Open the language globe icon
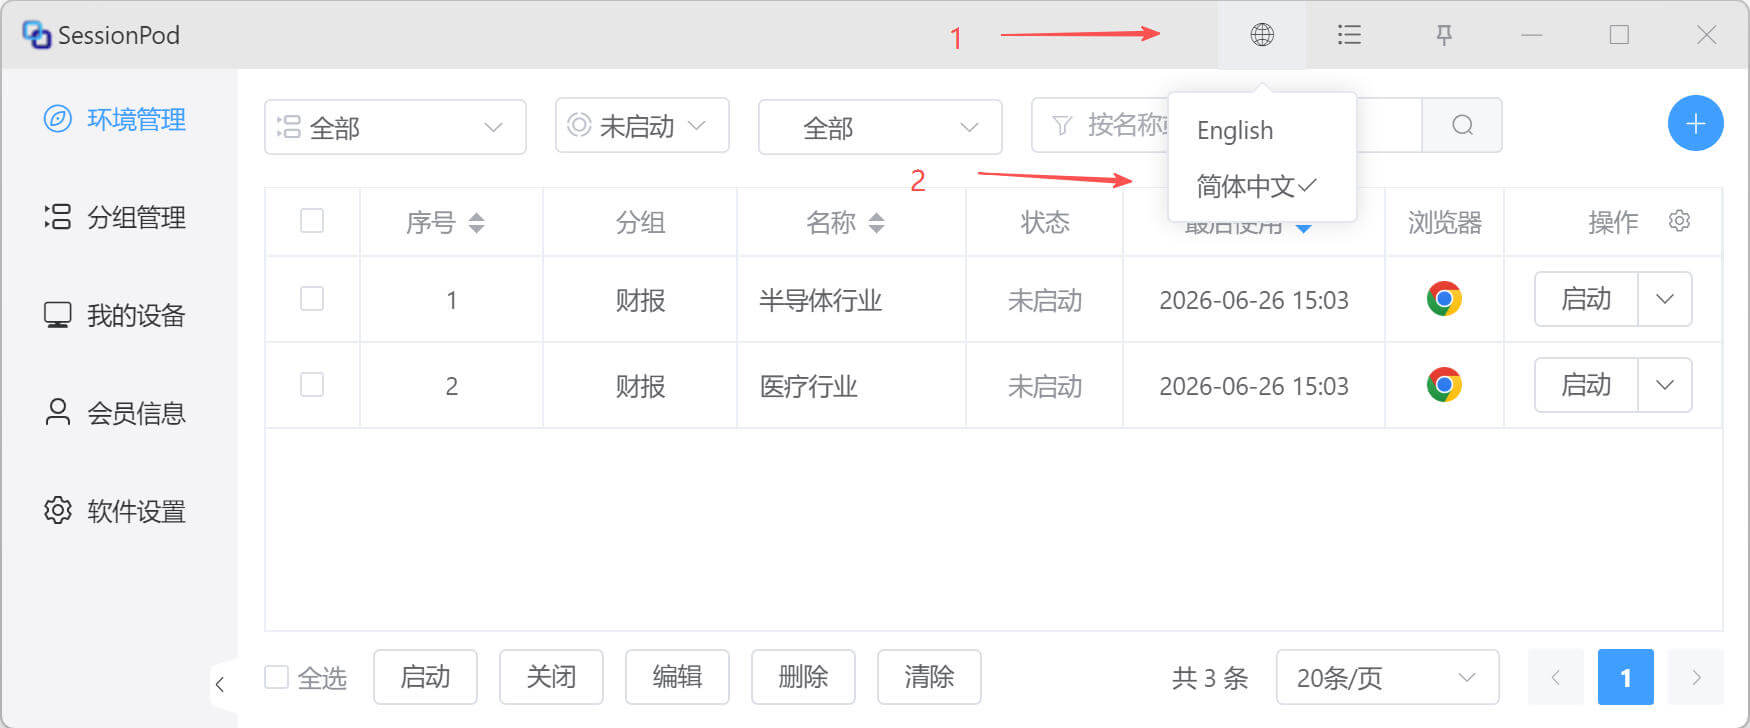1750x728 pixels. point(1262,35)
